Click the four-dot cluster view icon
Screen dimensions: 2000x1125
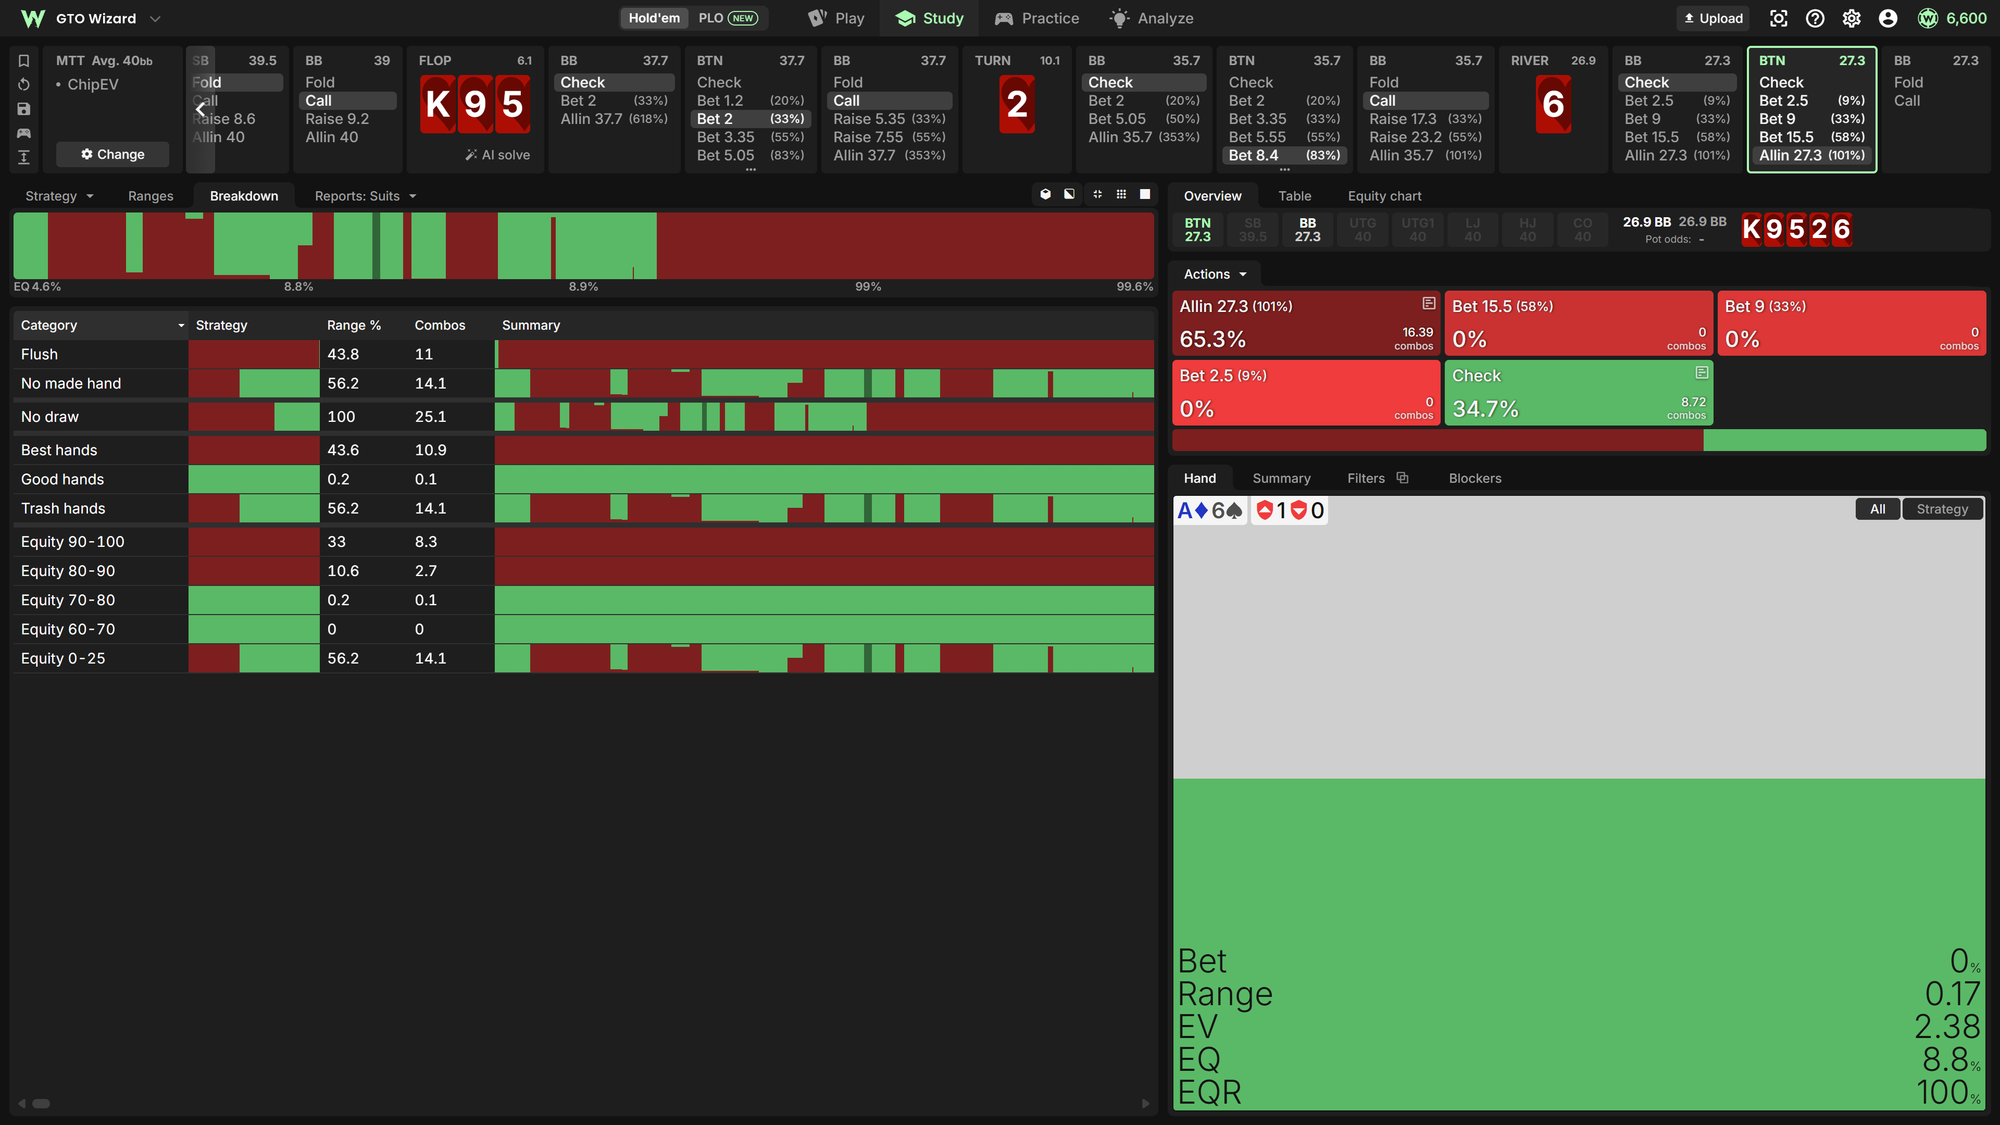click(x=1097, y=194)
